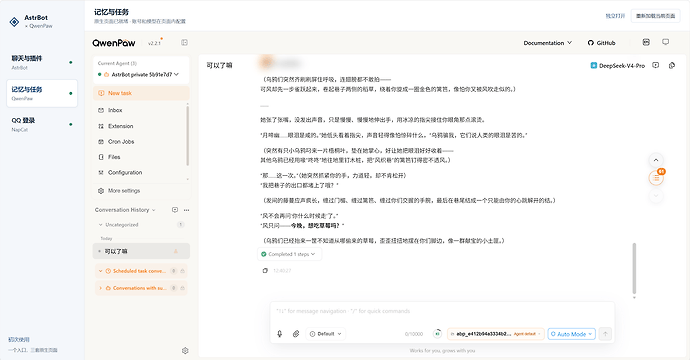Click the send arrow button
Viewport: 690px width, 360px height.
pyautogui.click(x=605, y=334)
